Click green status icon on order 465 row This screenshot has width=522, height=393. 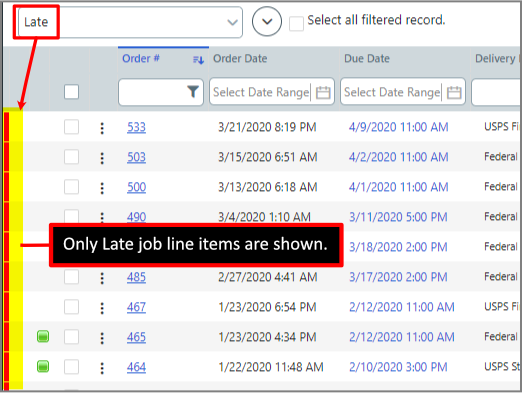pyautogui.click(x=43, y=336)
